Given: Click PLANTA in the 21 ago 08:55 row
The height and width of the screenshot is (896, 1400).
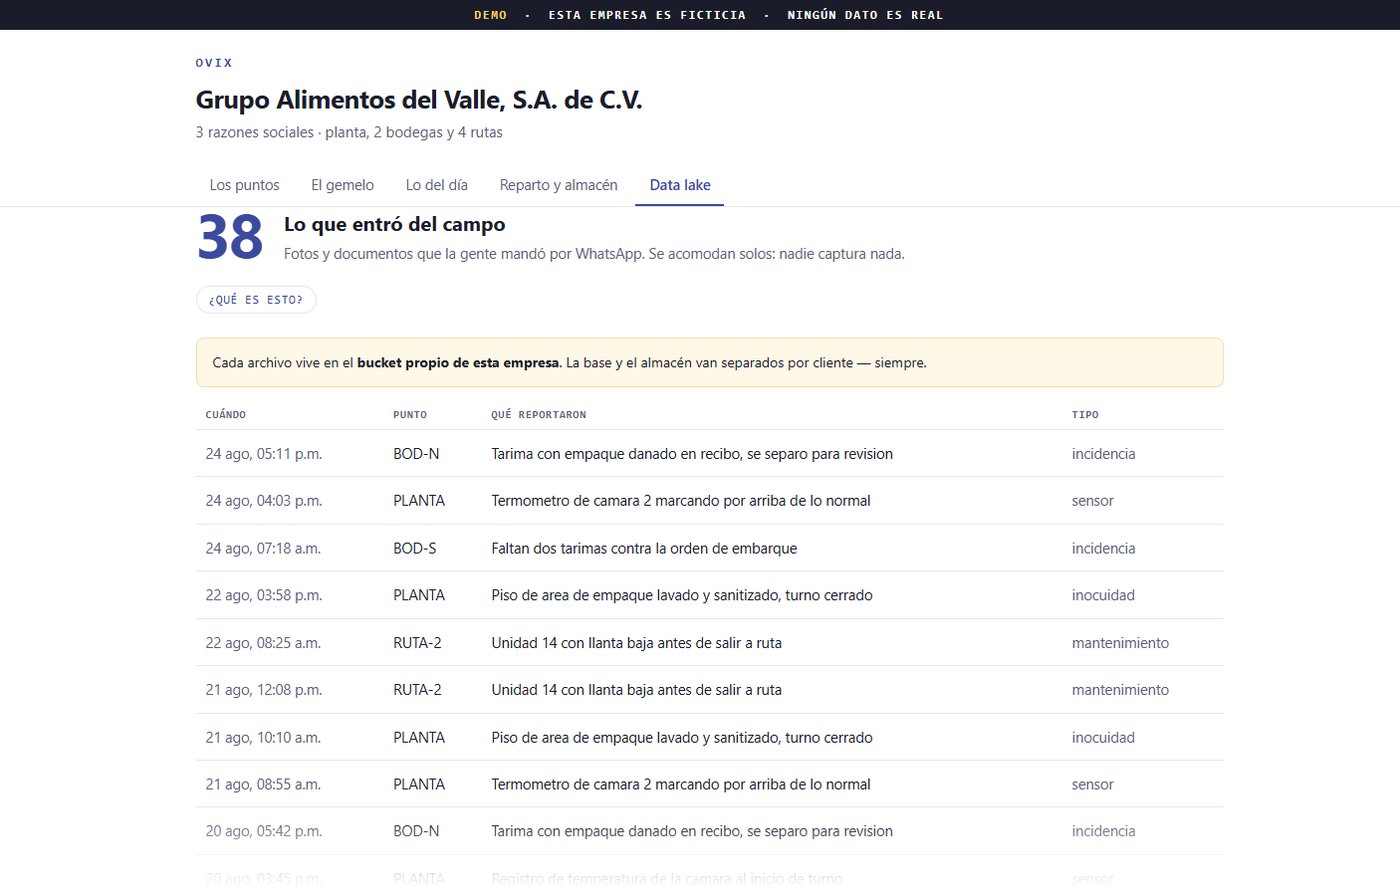Looking at the screenshot, I should point(419,785).
